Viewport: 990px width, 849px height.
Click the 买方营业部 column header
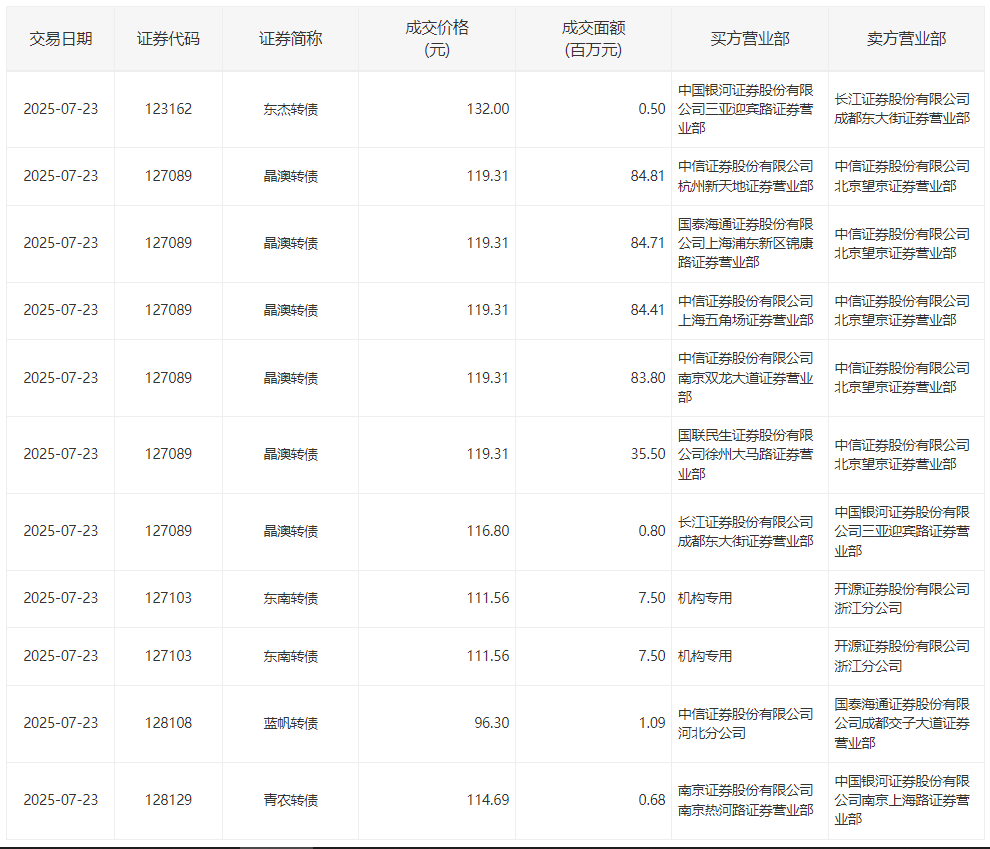[750, 39]
